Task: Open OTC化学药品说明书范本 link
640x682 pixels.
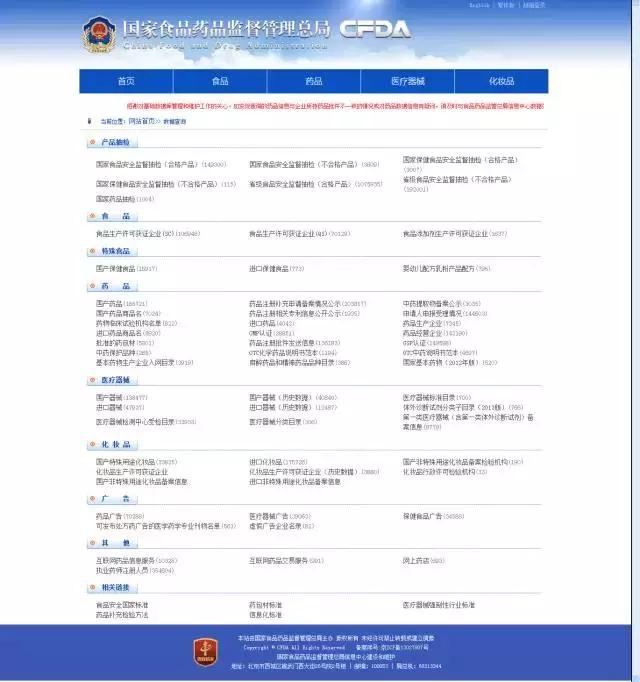Action: (x=293, y=353)
